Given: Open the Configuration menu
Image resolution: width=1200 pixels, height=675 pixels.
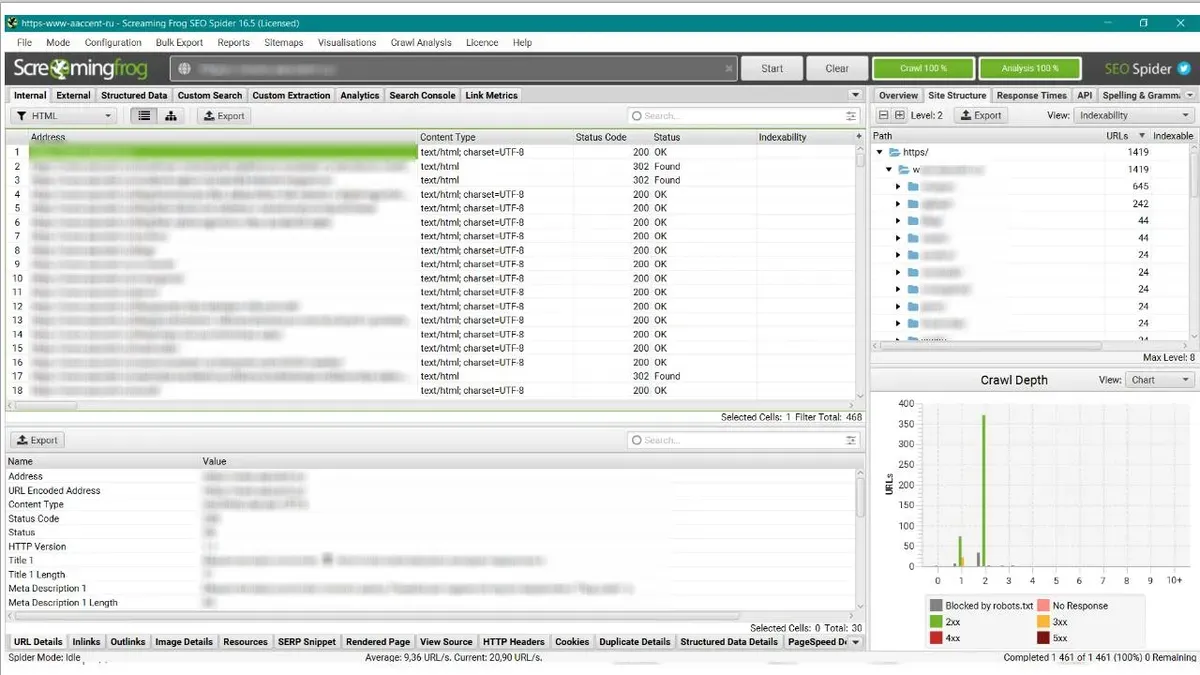Looking at the screenshot, I should [113, 43].
